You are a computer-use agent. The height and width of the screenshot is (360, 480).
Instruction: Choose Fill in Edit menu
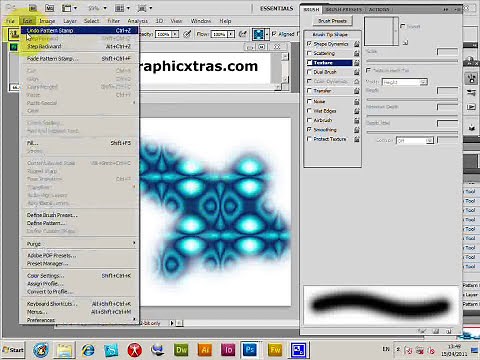click(79, 143)
